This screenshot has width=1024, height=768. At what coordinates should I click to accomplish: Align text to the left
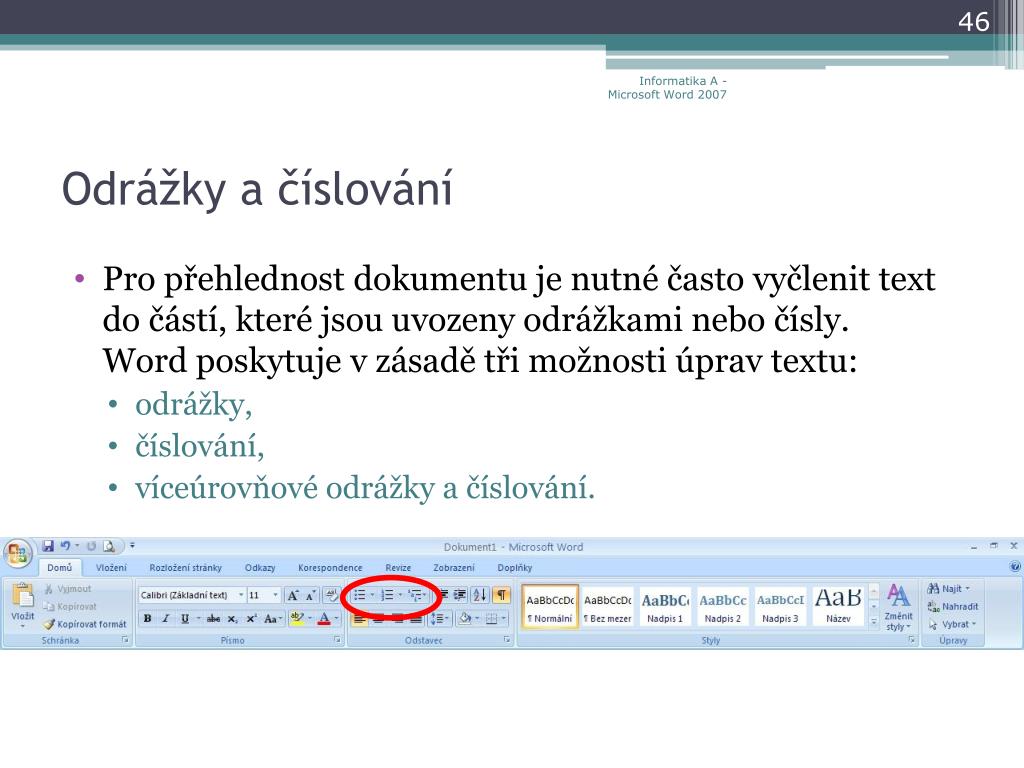[359, 619]
